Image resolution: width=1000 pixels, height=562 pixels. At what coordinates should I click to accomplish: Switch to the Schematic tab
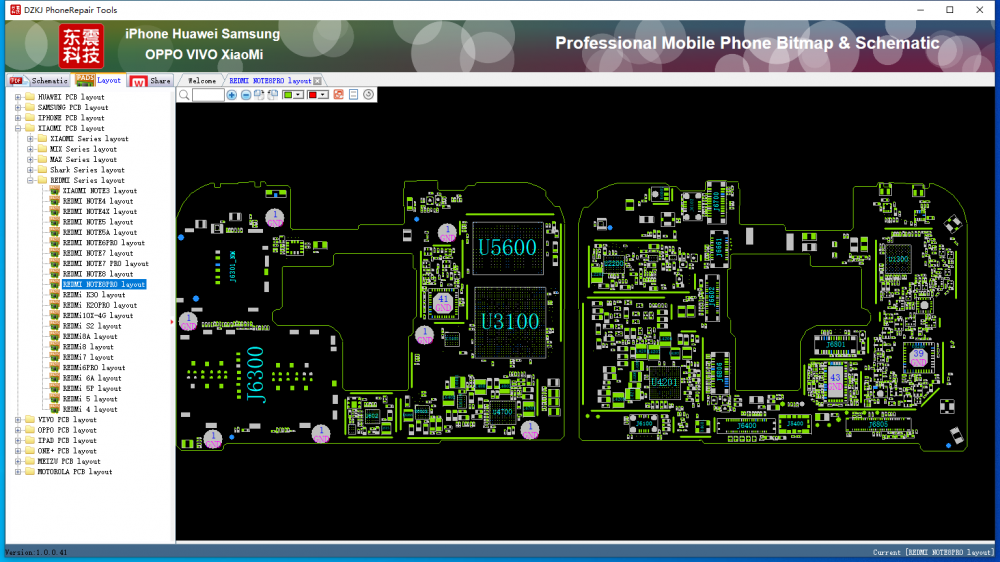click(48, 80)
